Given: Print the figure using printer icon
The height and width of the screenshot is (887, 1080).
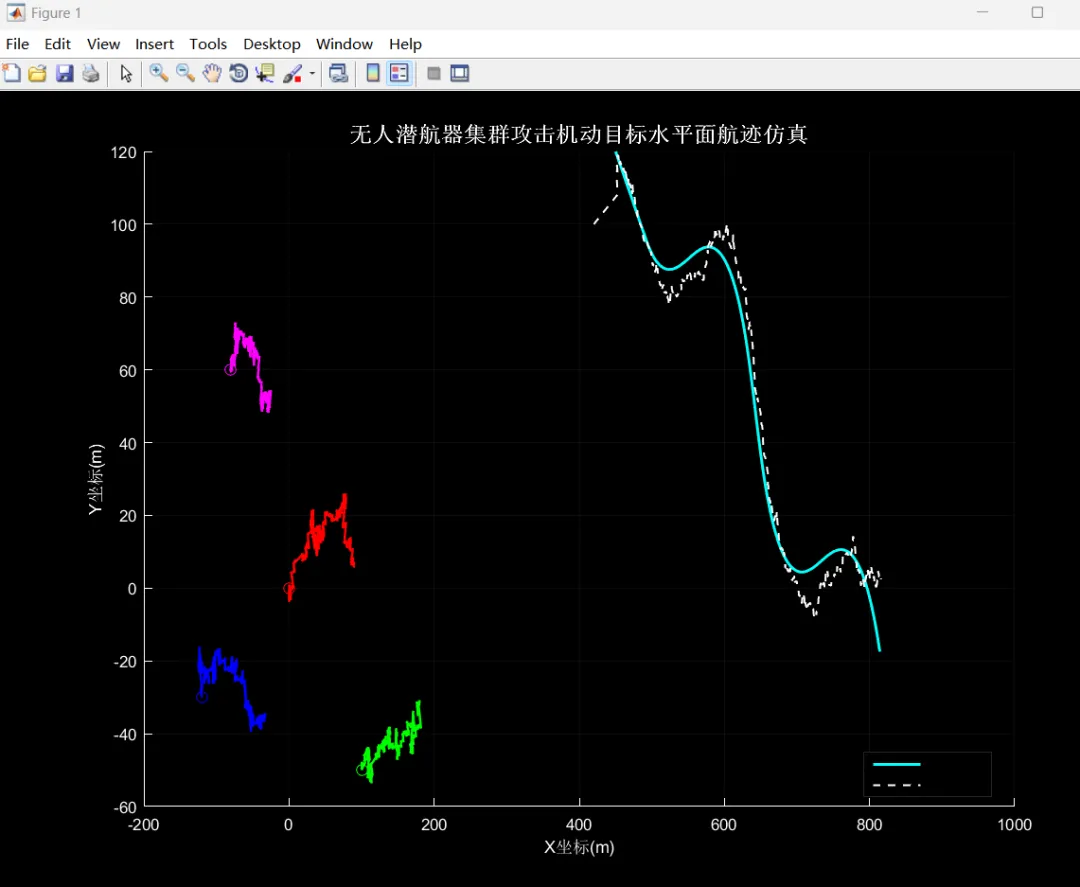Looking at the screenshot, I should 91,73.
